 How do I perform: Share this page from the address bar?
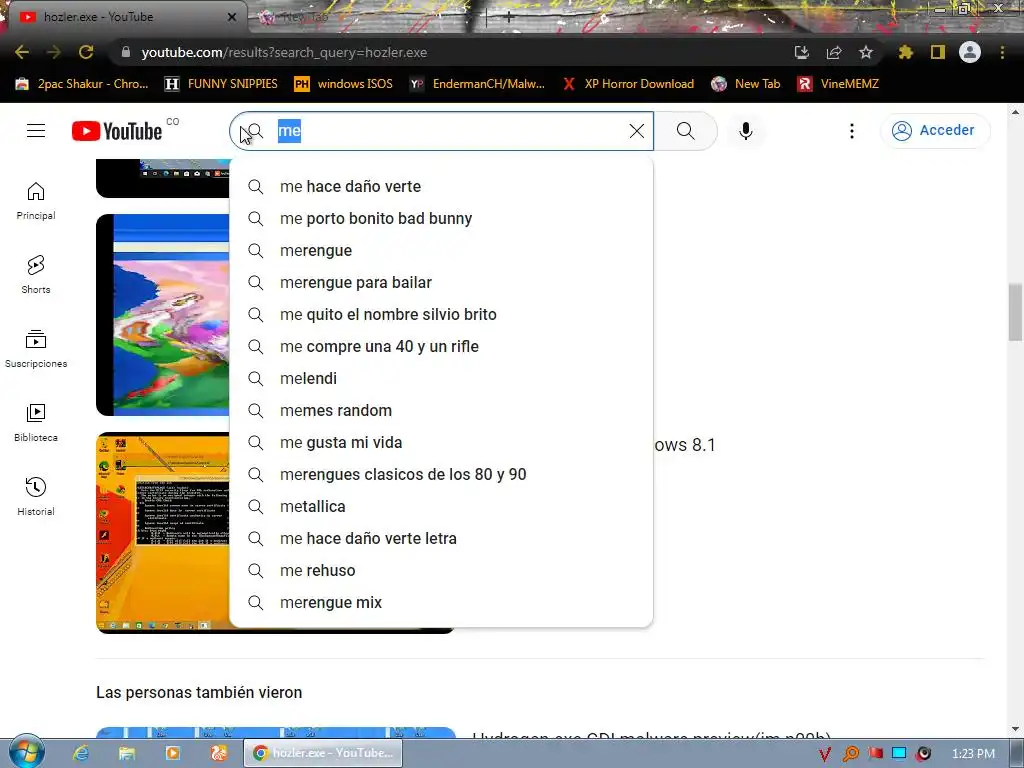(x=833, y=52)
